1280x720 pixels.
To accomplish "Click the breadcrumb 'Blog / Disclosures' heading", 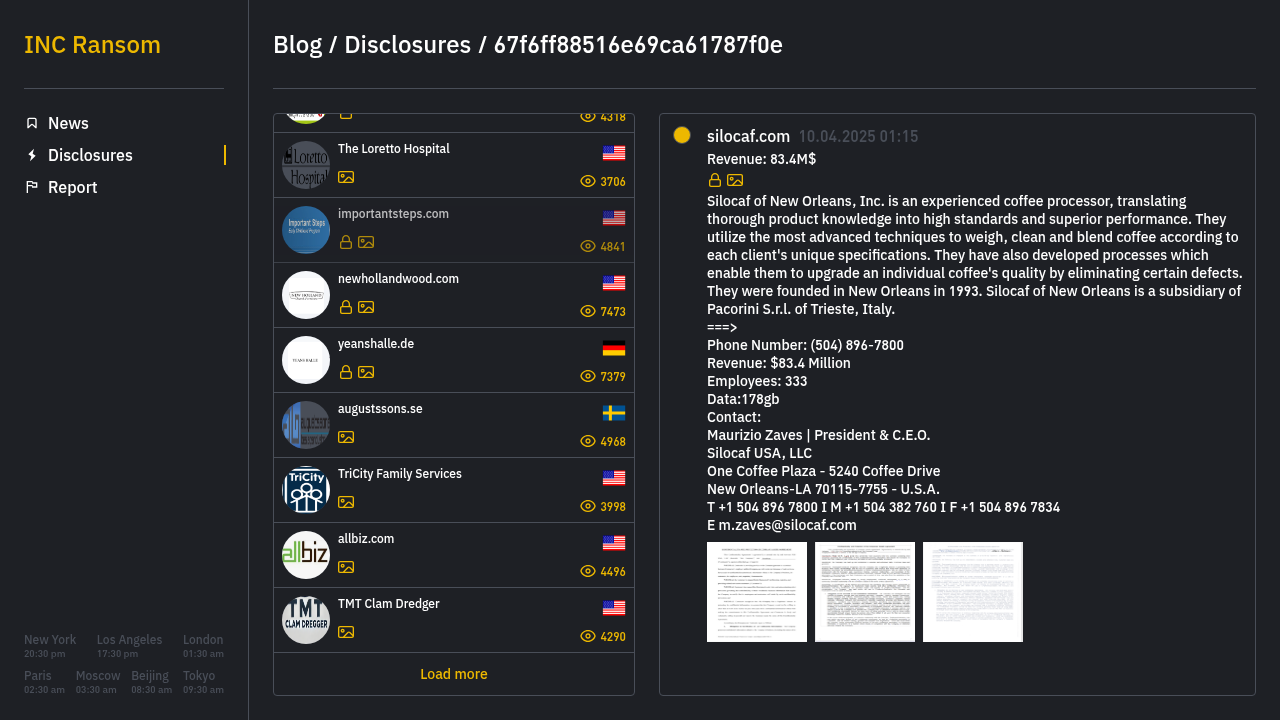I will [x=372, y=45].
